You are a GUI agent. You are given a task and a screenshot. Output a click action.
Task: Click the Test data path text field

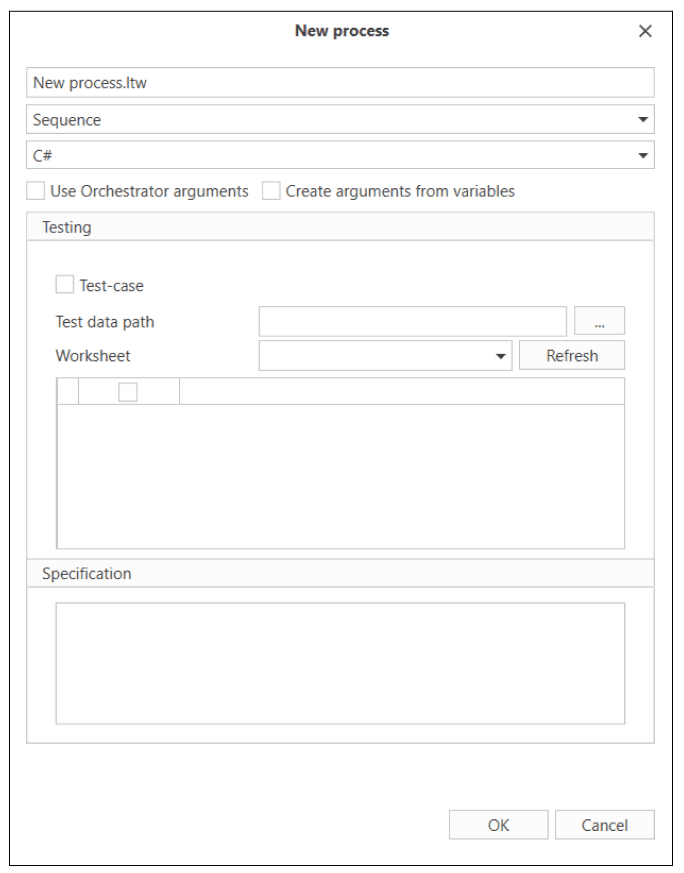coord(413,321)
